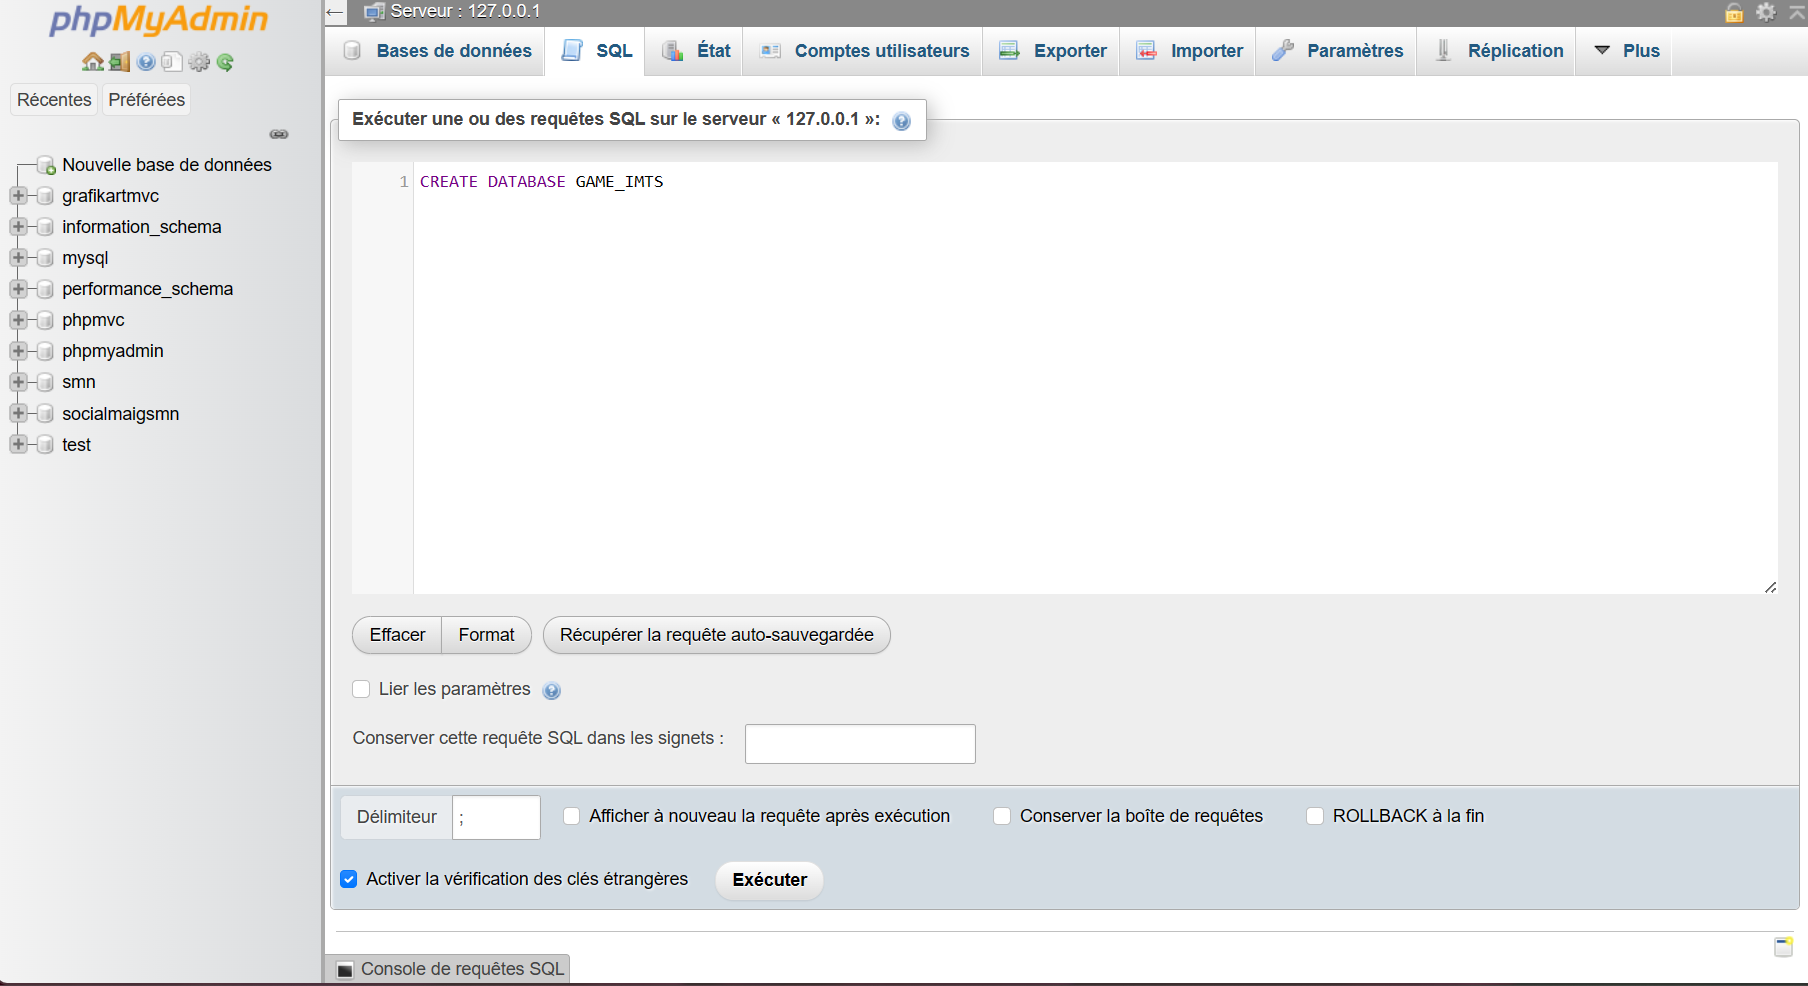Expand the grafikartmvc database tree node
The width and height of the screenshot is (1808, 986).
(18, 196)
